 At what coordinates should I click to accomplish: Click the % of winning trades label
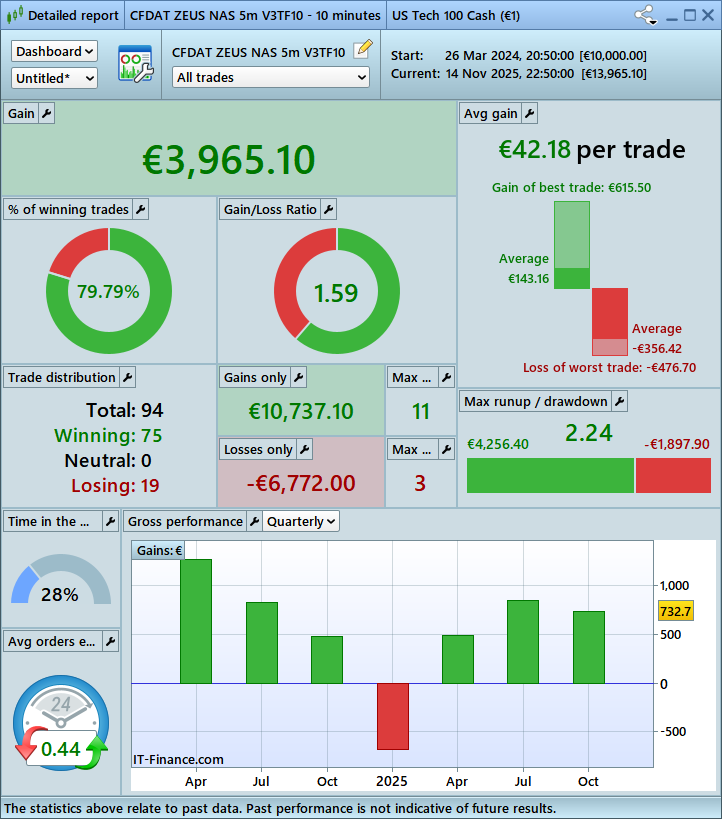pyautogui.click(x=68, y=209)
